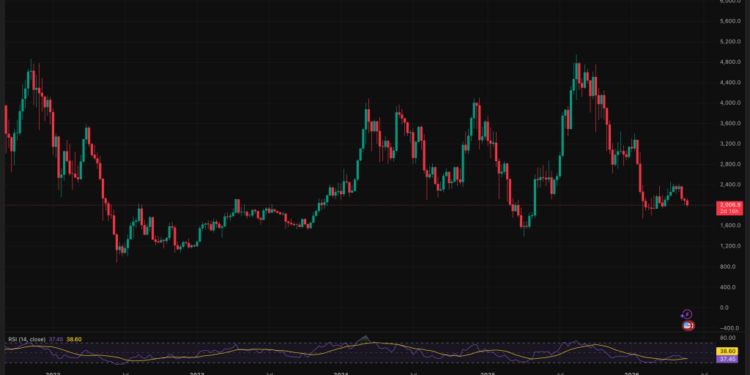This screenshot has width=750, height=375.
Task: Click the 2,400.0 price axis label
Action: pyautogui.click(x=730, y=185)
